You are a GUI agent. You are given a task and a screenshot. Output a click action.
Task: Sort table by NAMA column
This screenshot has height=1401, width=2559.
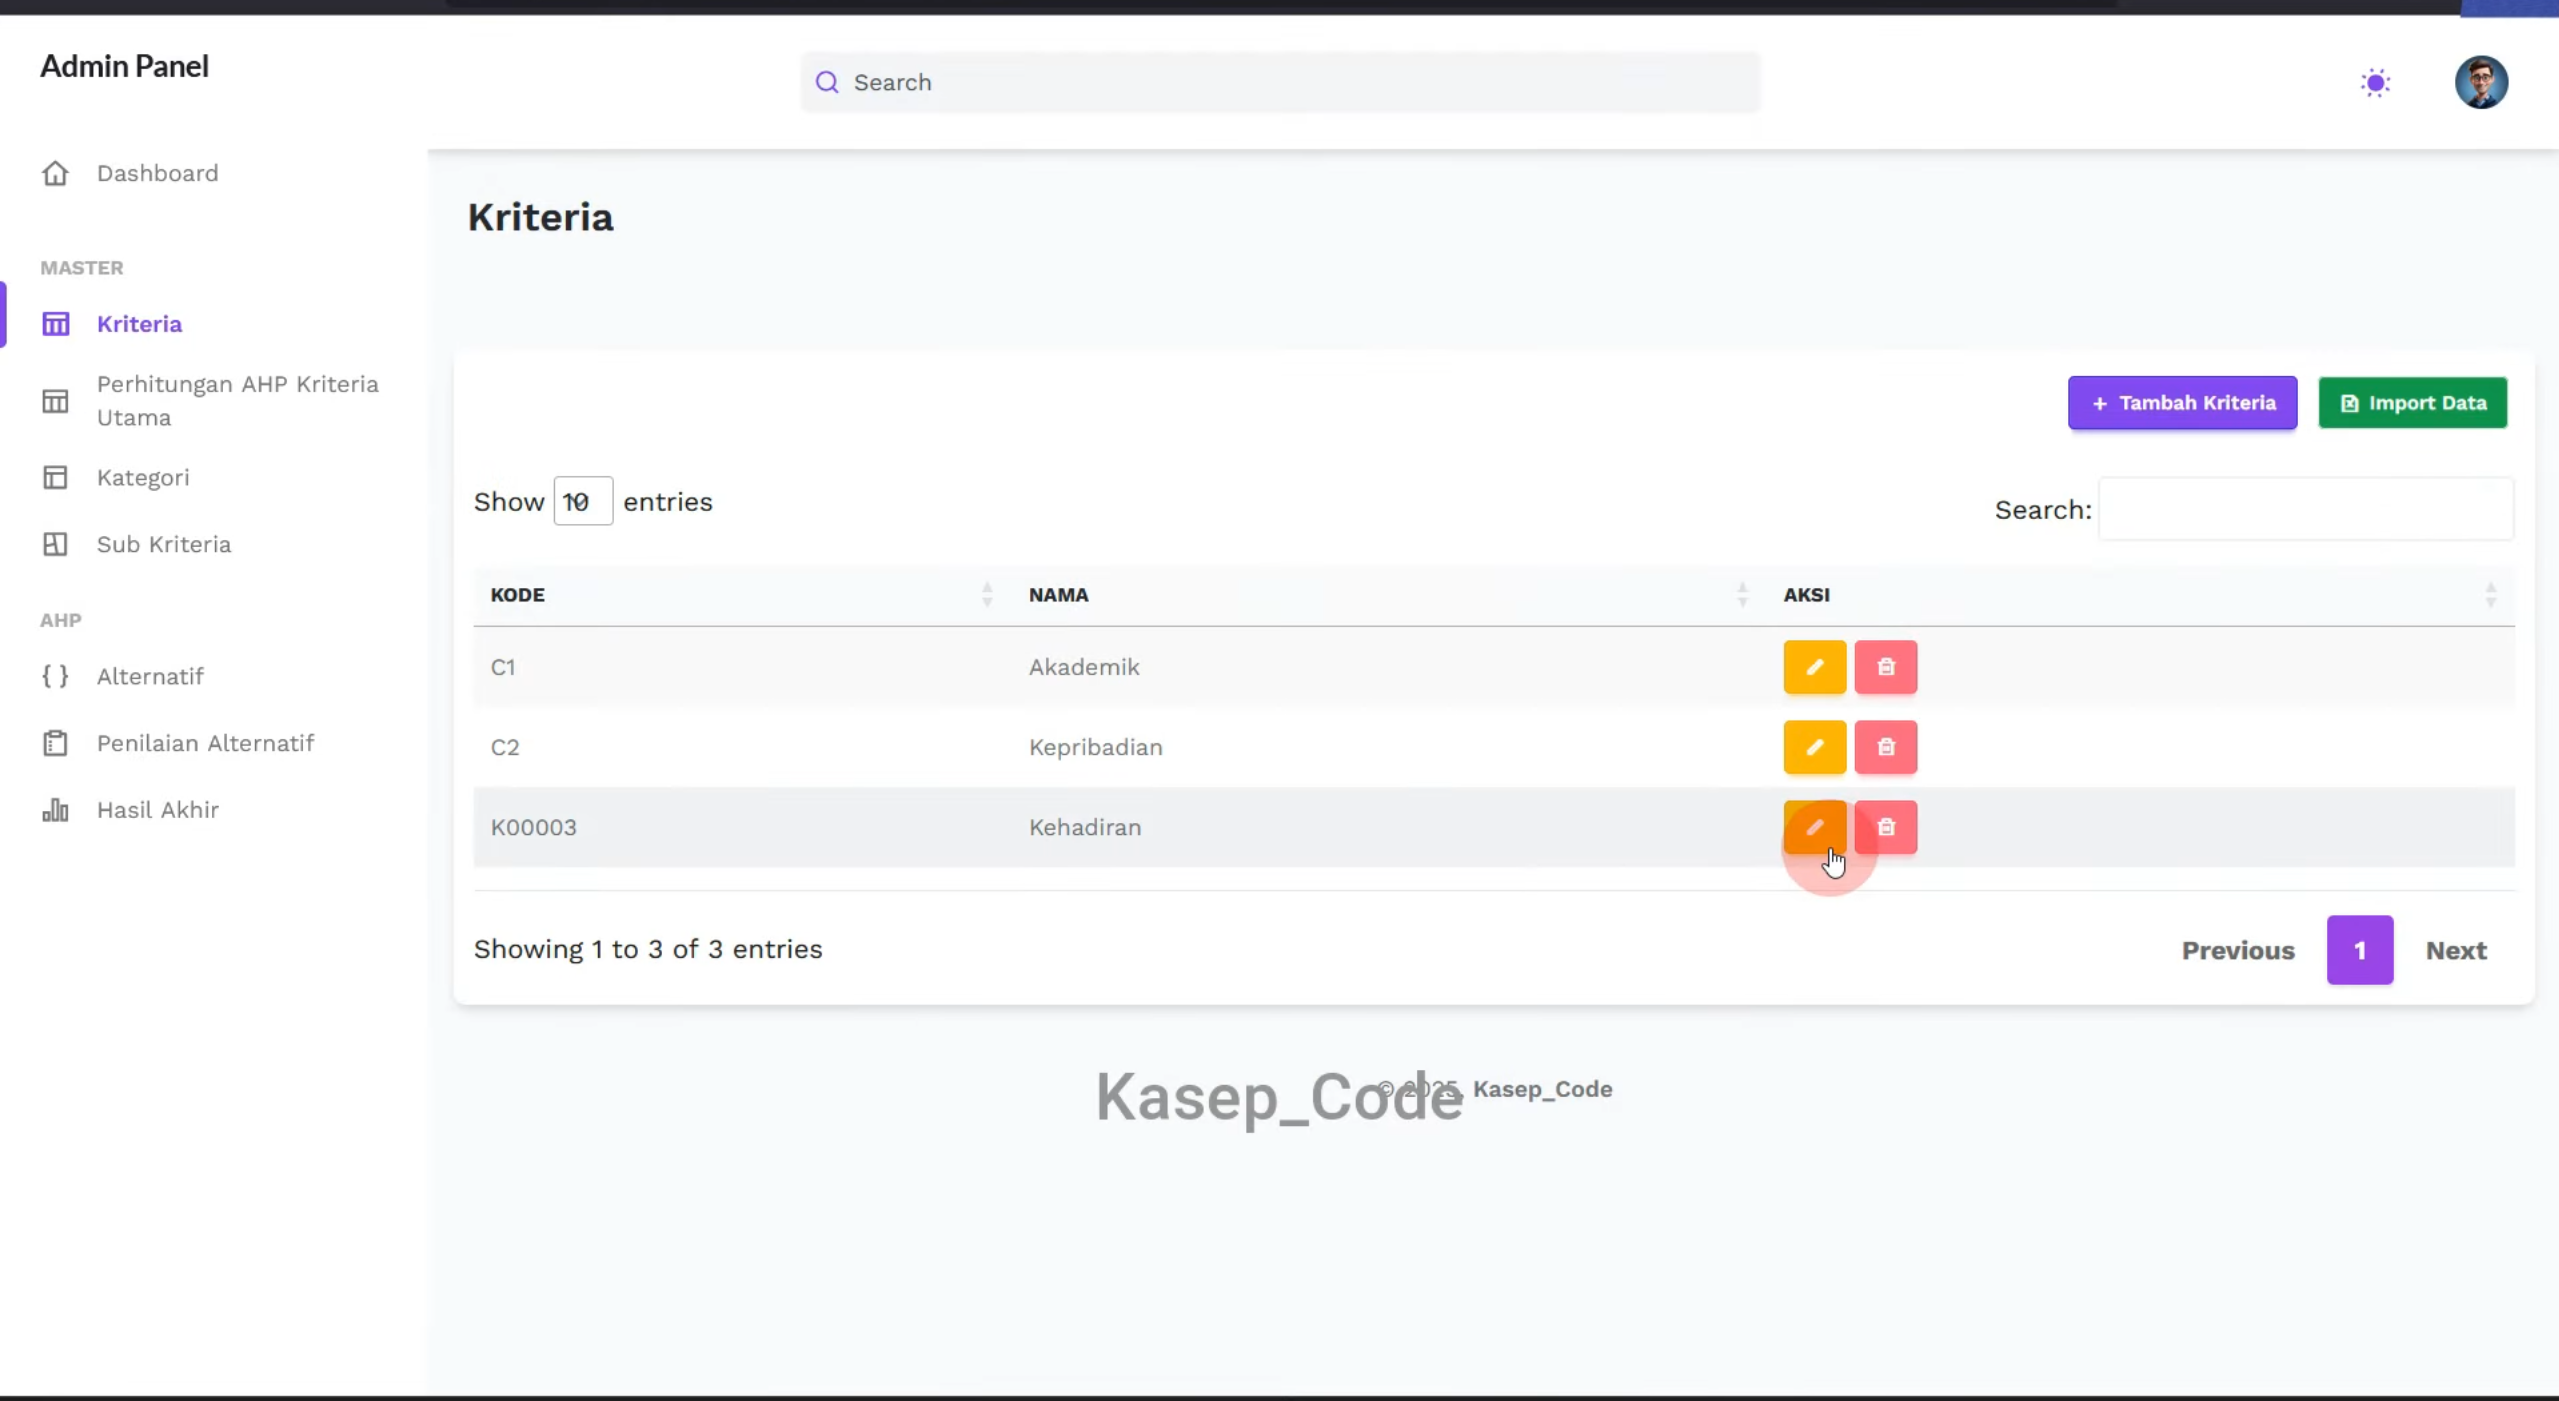click(x=1389, y=595)
